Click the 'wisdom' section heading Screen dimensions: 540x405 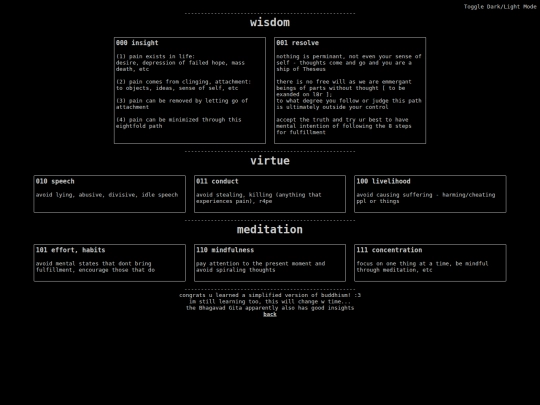pos(270,22)
